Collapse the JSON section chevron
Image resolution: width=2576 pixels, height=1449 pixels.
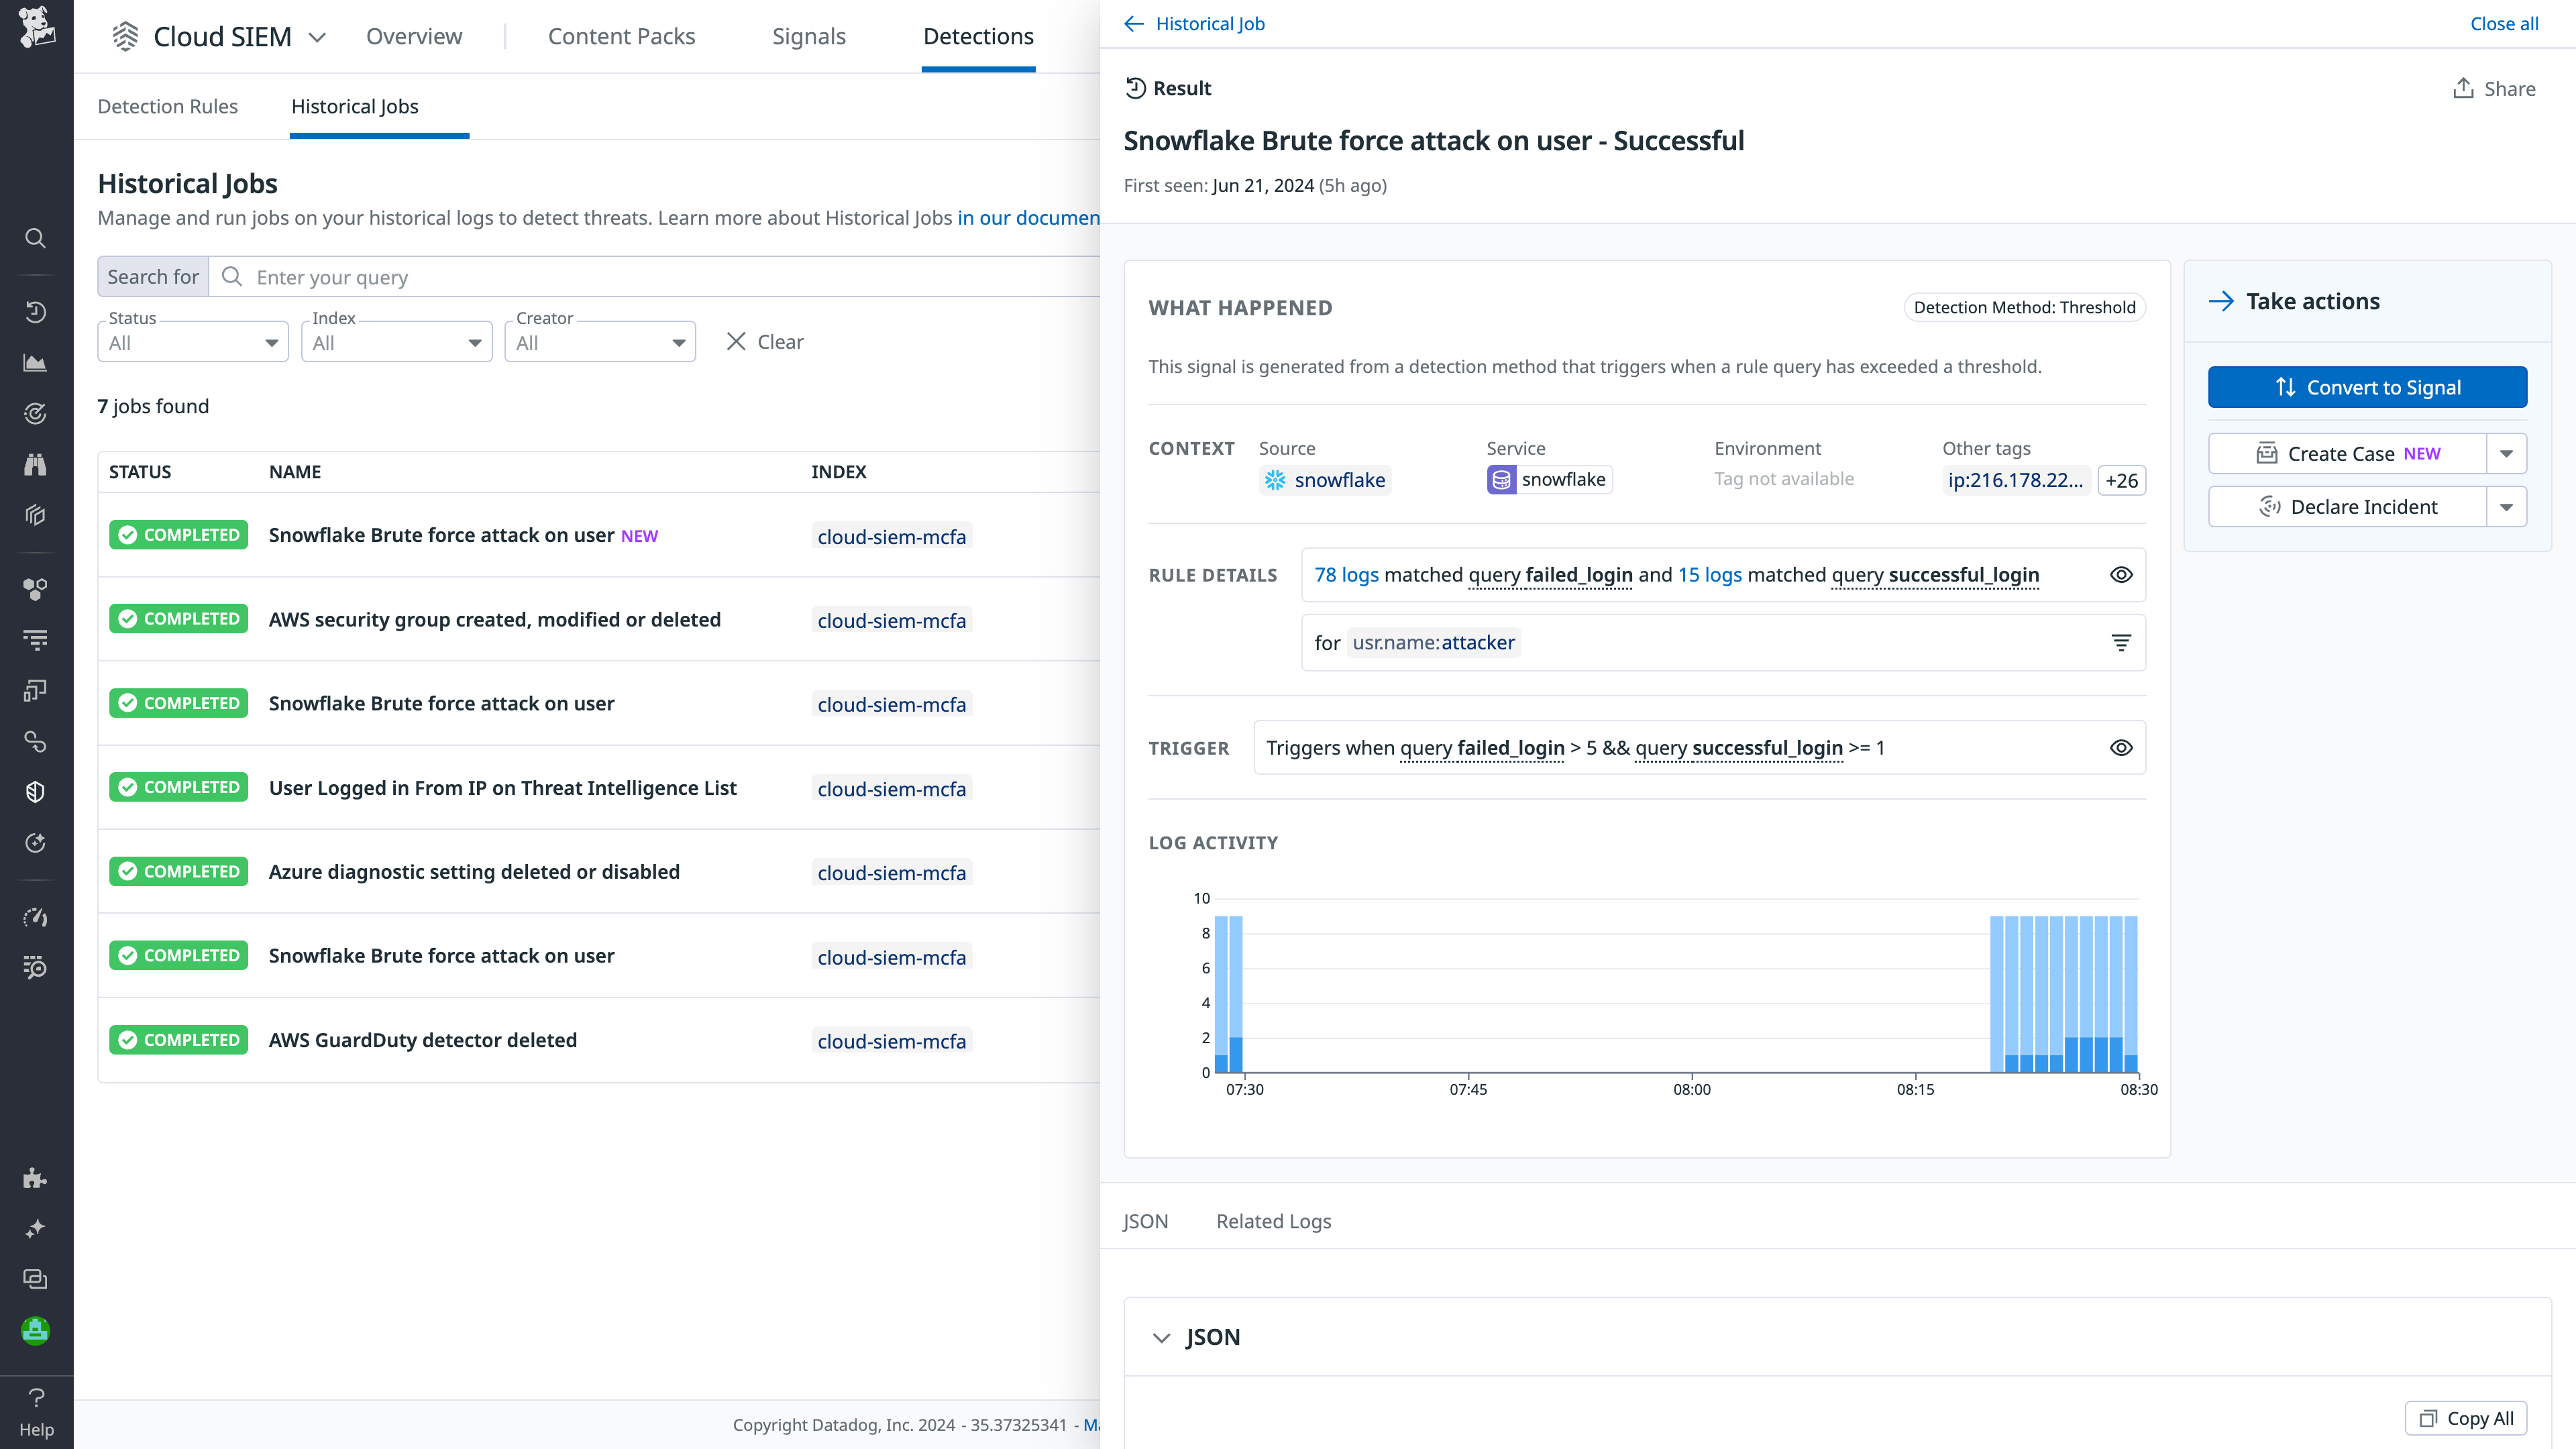tap(1161, 1337)
